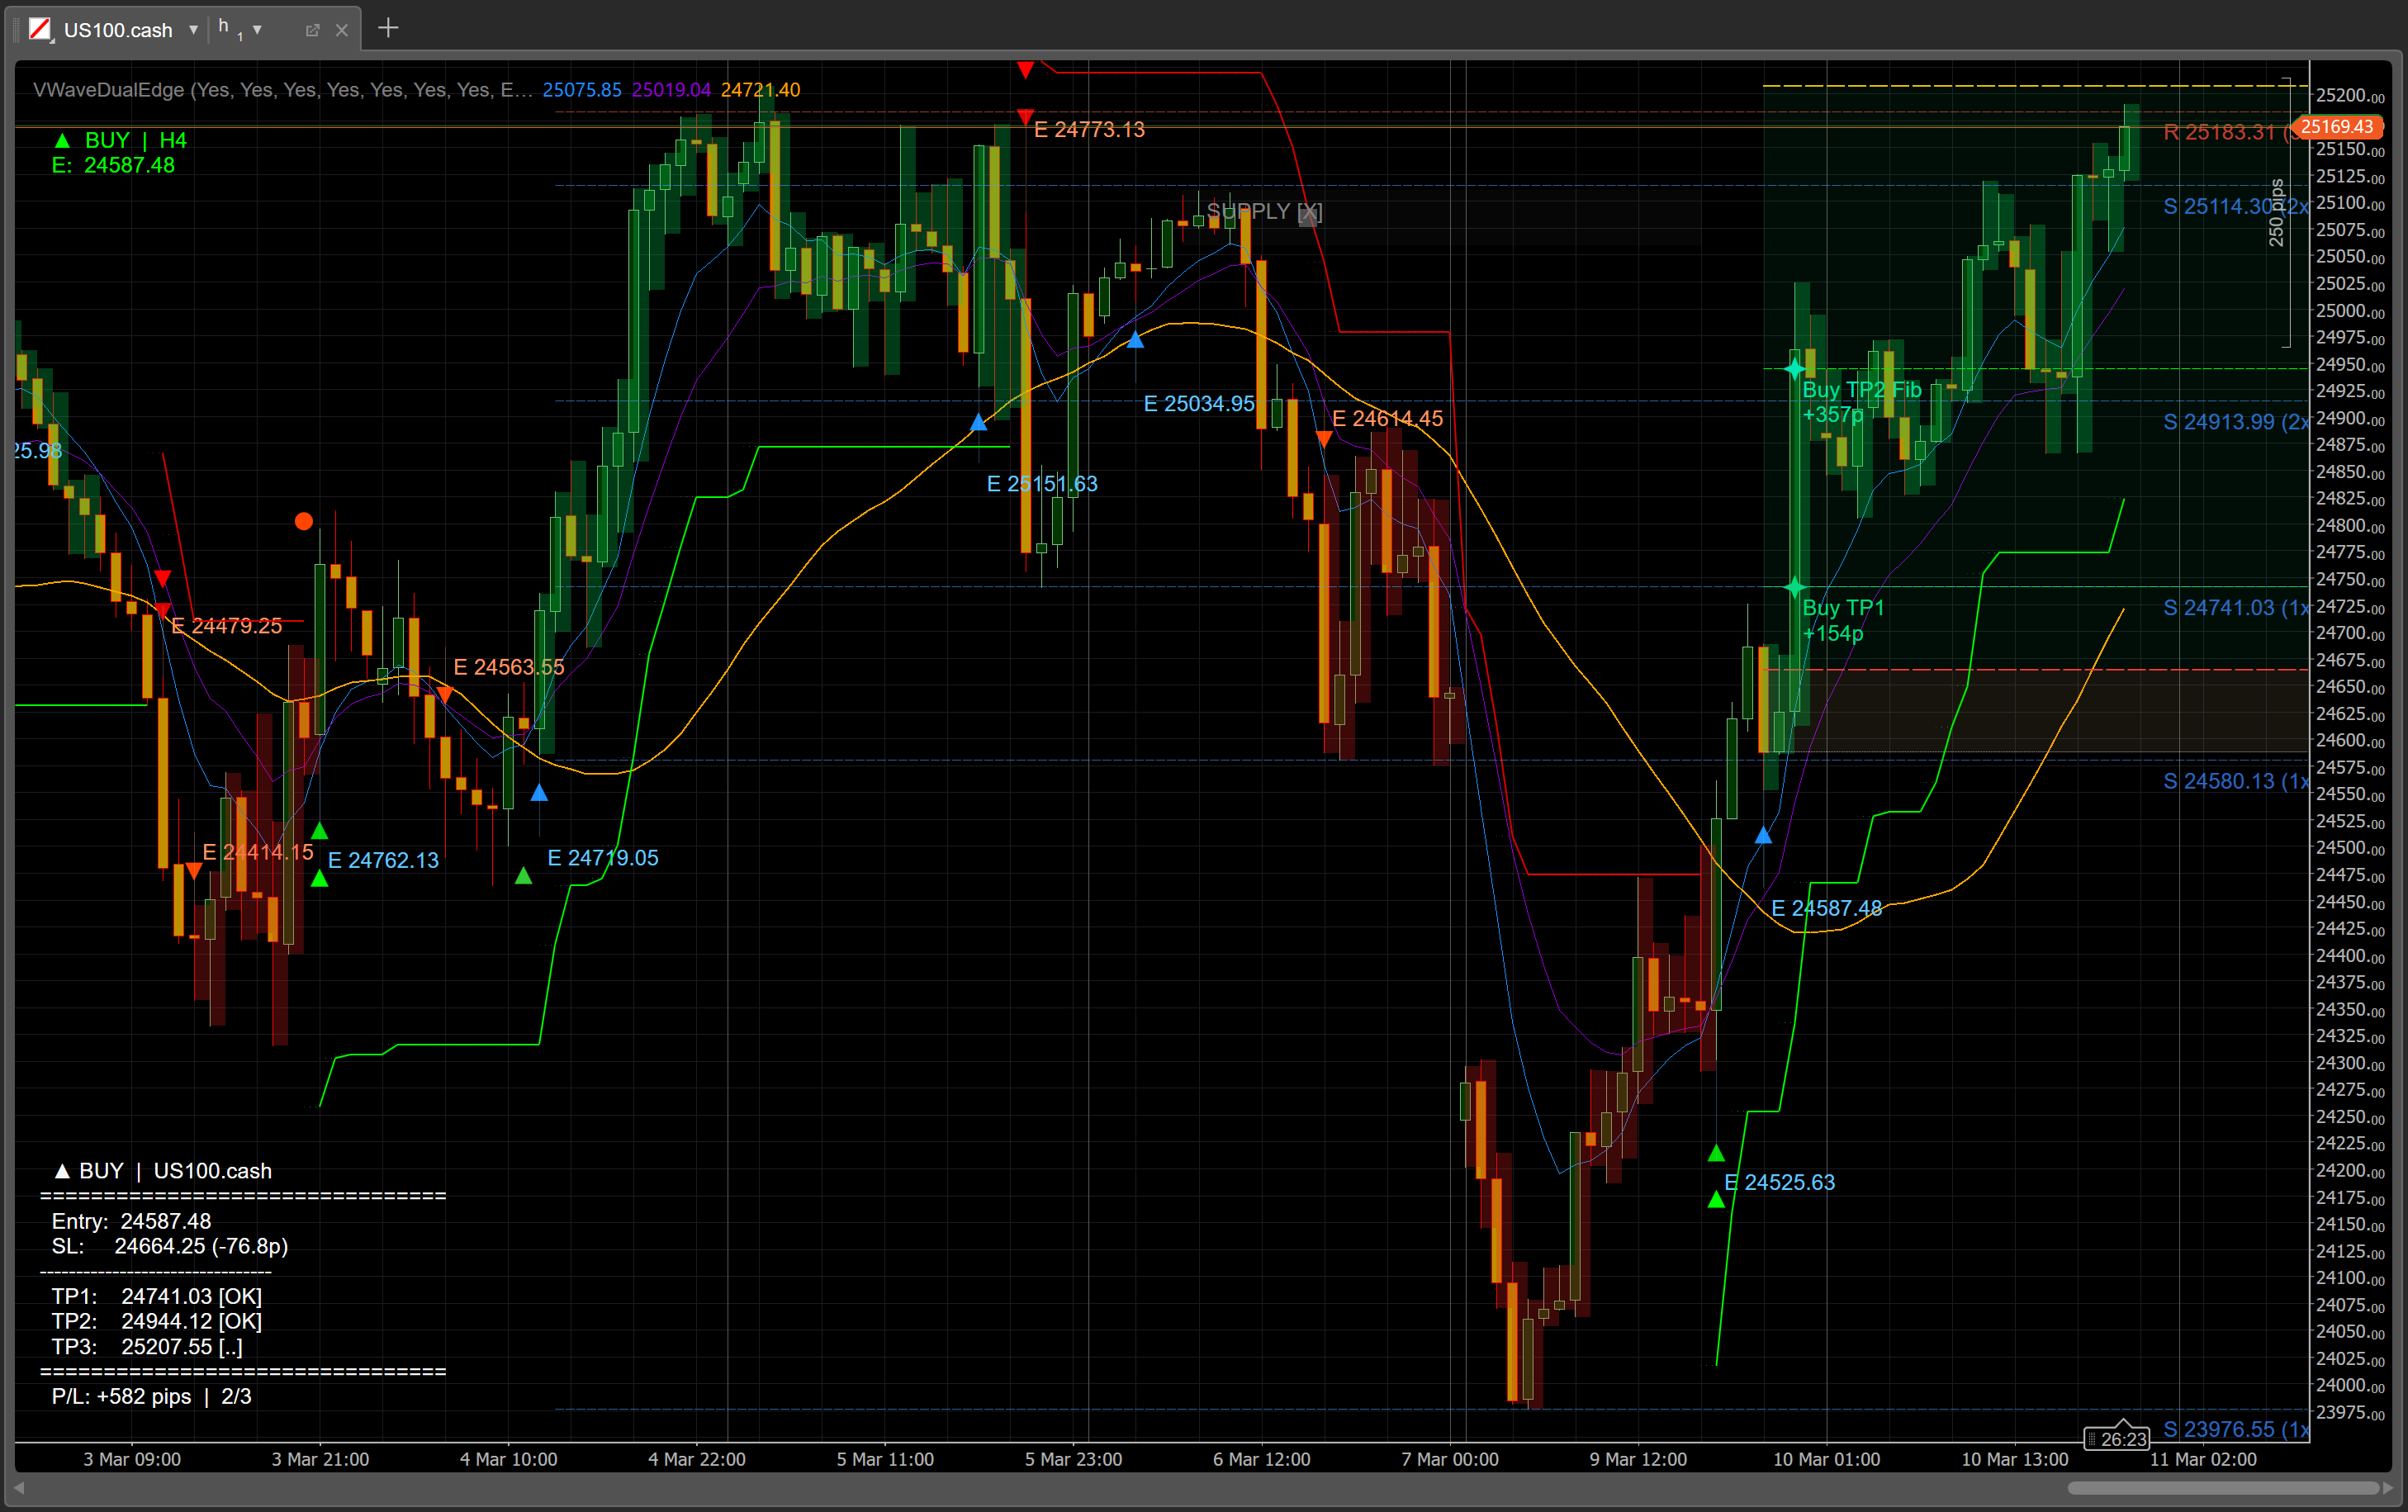Click the tab drag grip handle
This screenshot has height=1512, width=2408.
point(17,29)
